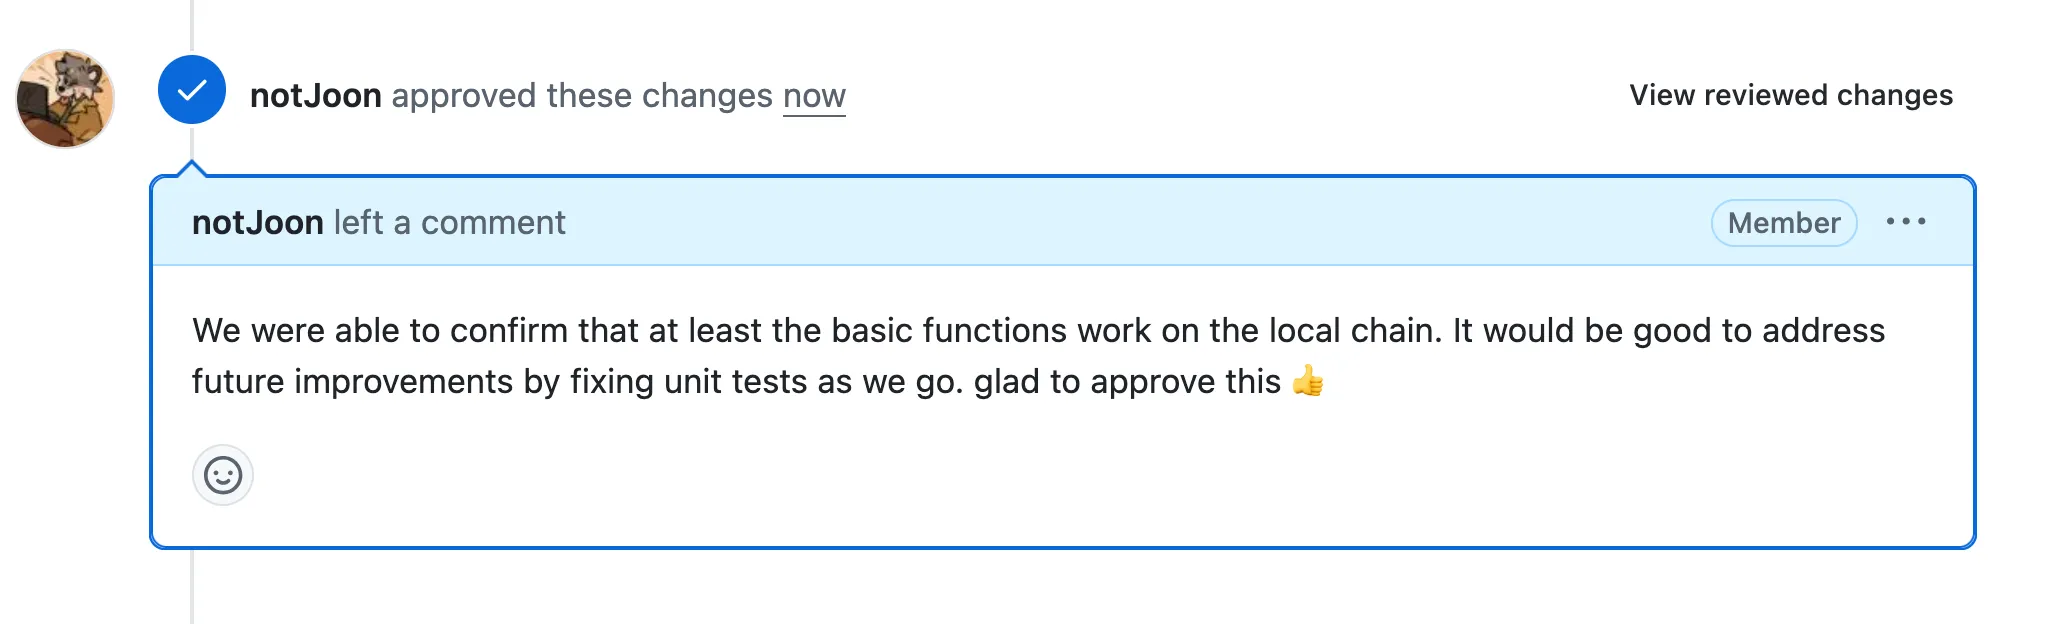The width and height of the screenshot is (2052, 628).
Task: Click the timeline line below the comment box
Action: pos(192,588)
